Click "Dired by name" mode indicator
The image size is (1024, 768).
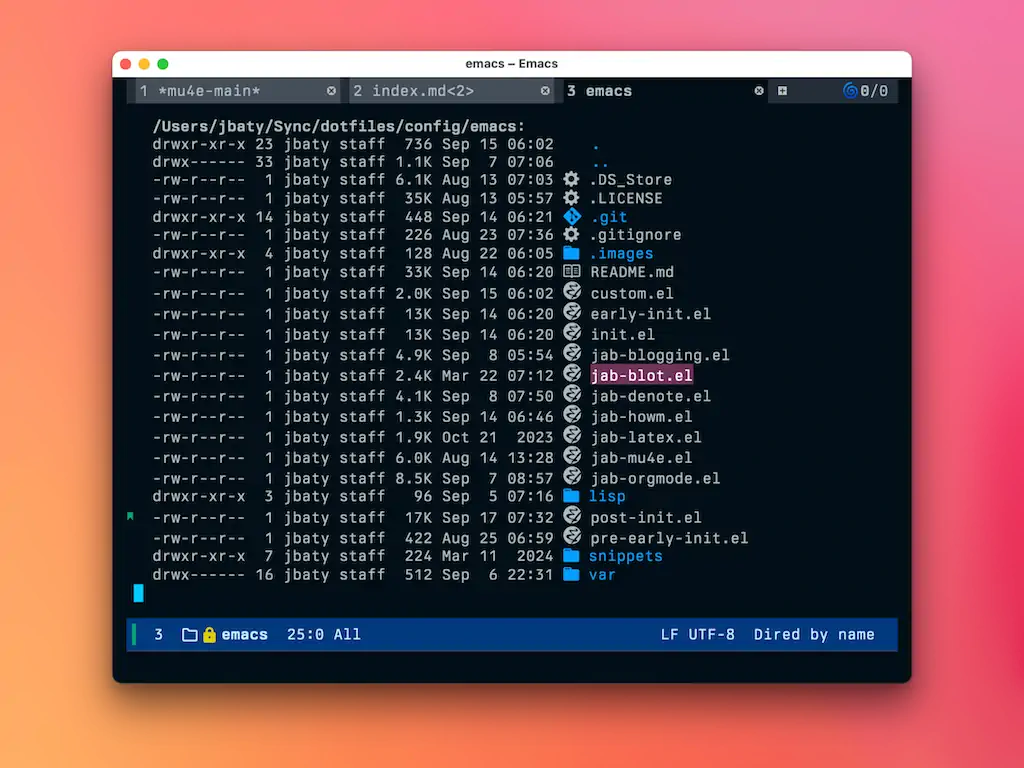click(x=814, y=635)
